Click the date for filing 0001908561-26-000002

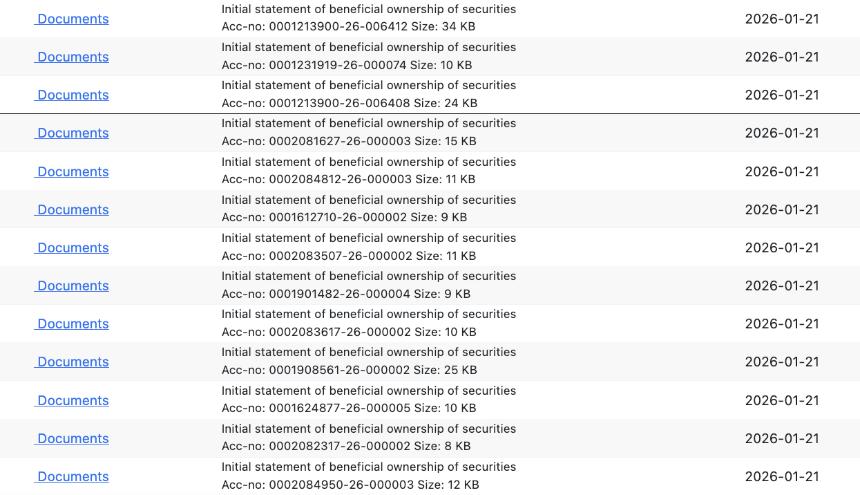pyautogui.click(x=781, y=362)
